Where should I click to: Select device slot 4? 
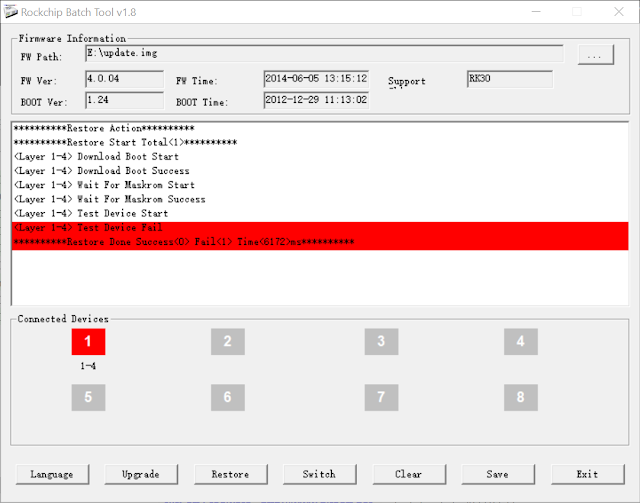point(521,342)
